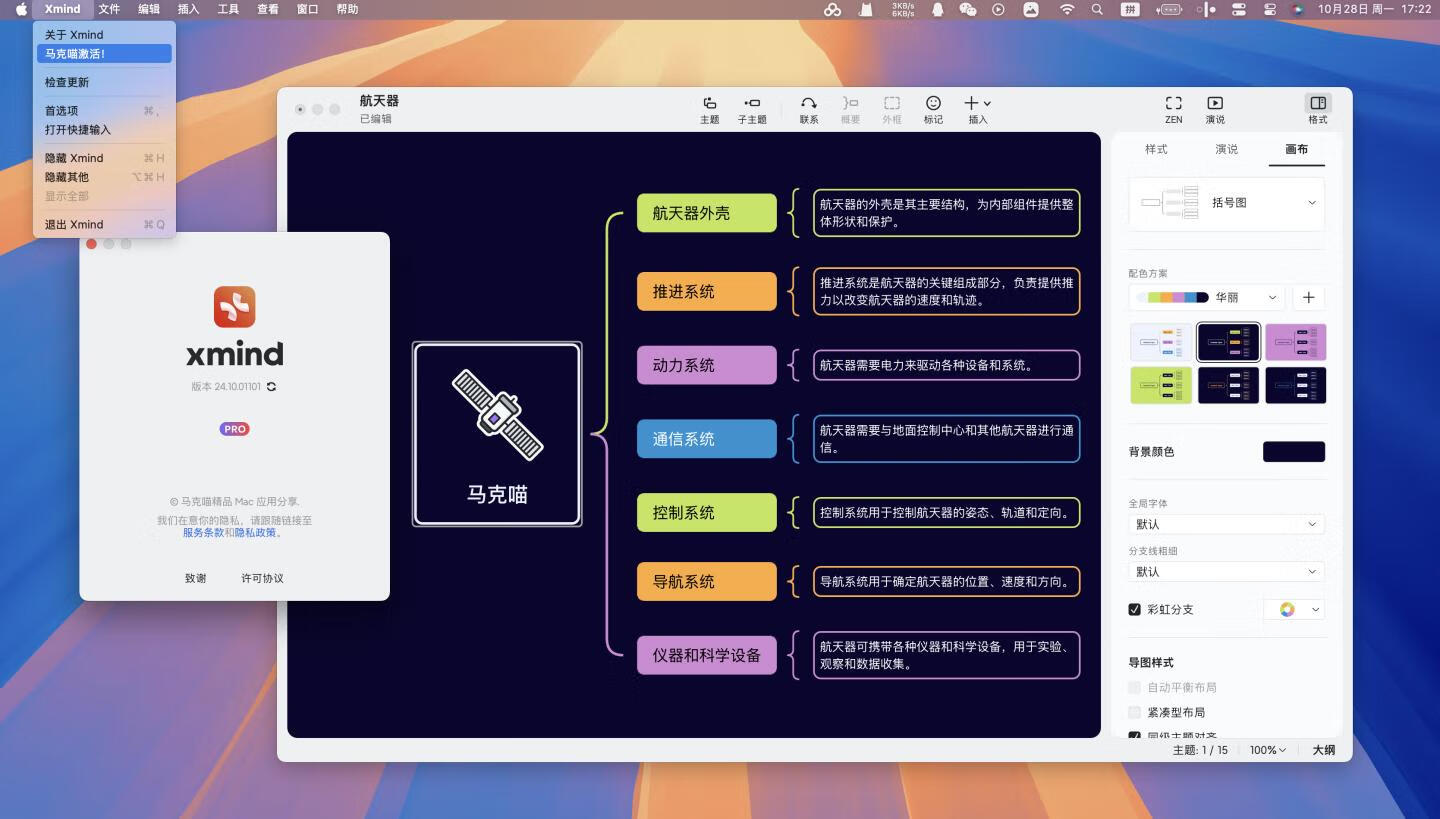Image resolution: width=1440 pixels, height=819 pixels.
Task: Choose 检查更新 menu item
Action: point(104,82)
